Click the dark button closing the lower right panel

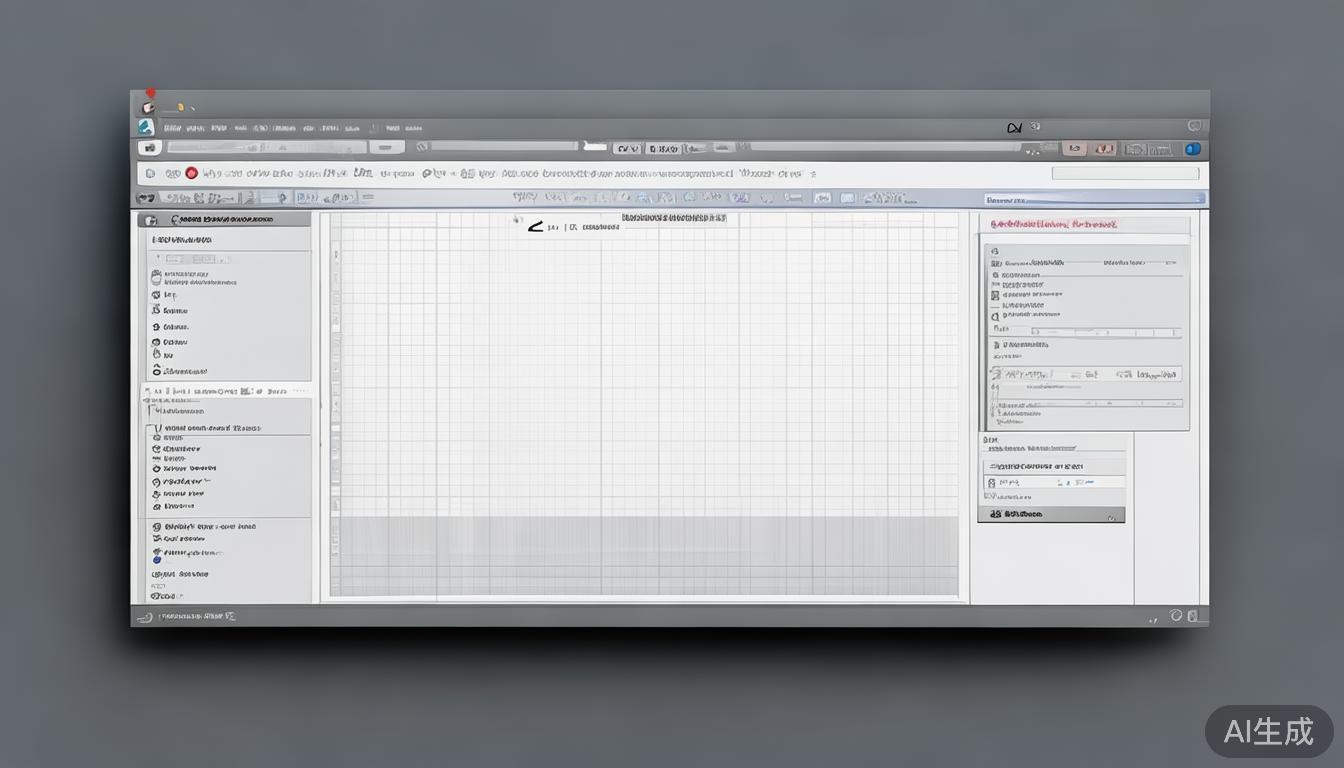pyautogui.click(x=1050, y=514)
